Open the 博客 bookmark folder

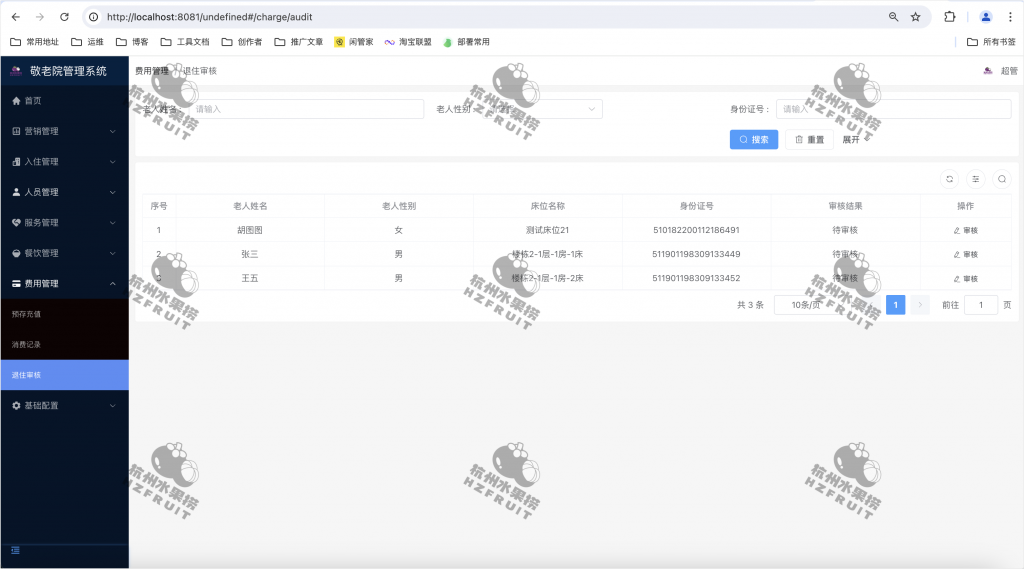(x=132, y=42)
